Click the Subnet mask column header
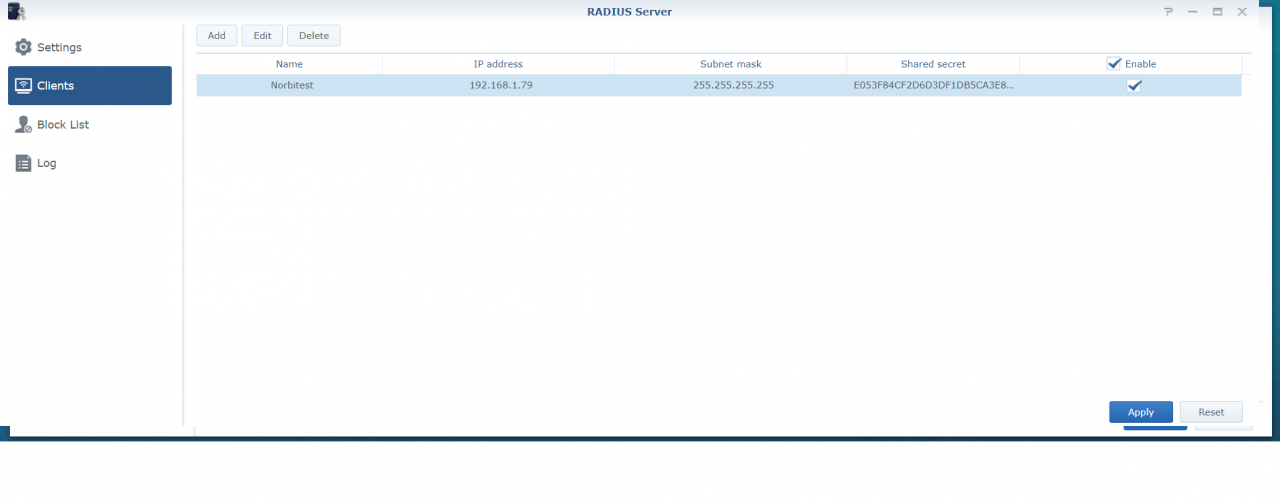 [730, 64]
